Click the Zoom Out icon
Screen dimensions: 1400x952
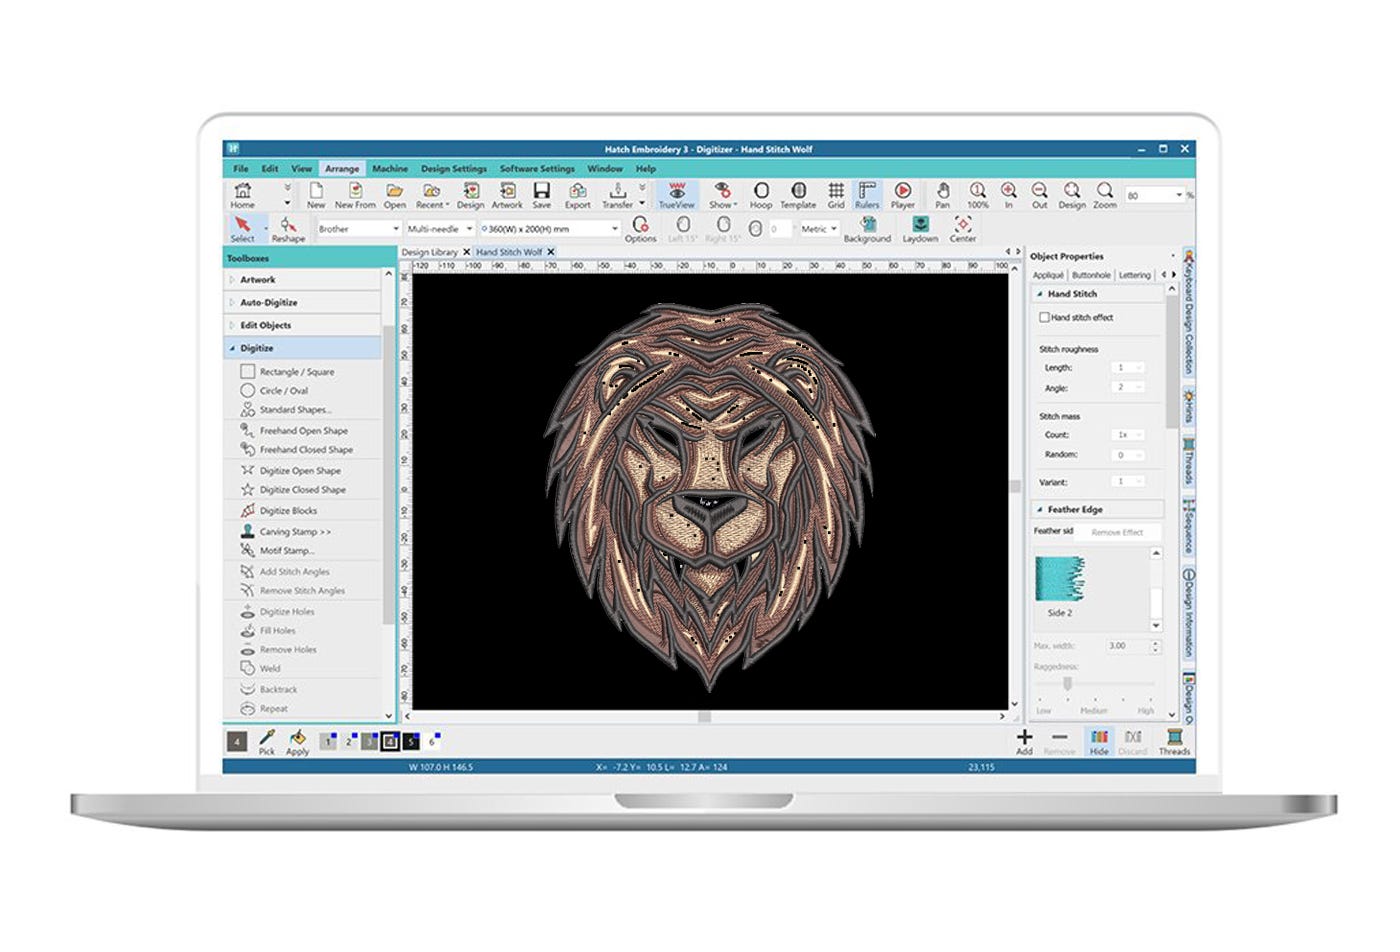pos(1040,194)
